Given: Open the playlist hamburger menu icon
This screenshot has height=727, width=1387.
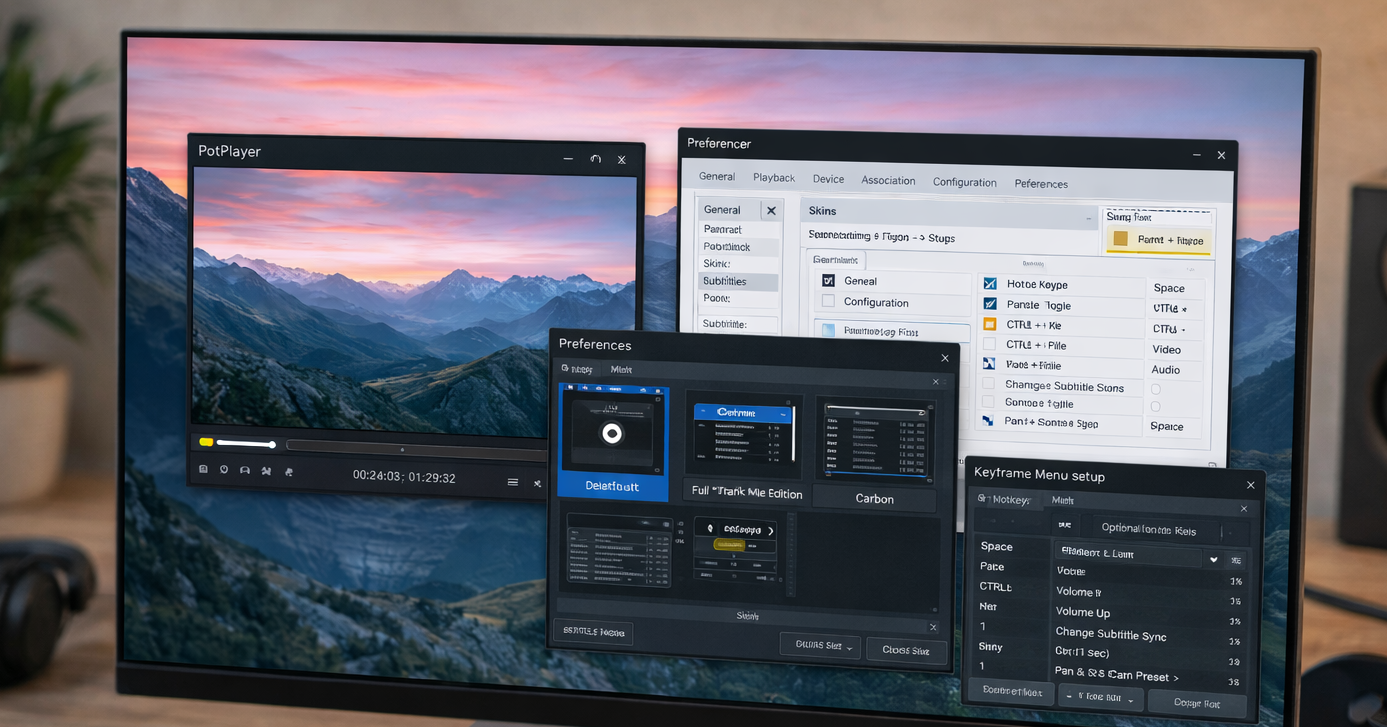Looking at the screenshot, I should 513,482.
